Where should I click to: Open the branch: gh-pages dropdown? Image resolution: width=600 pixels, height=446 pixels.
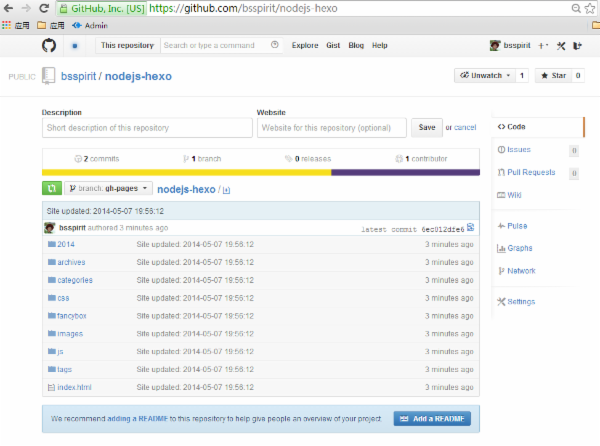click(108, 188)
